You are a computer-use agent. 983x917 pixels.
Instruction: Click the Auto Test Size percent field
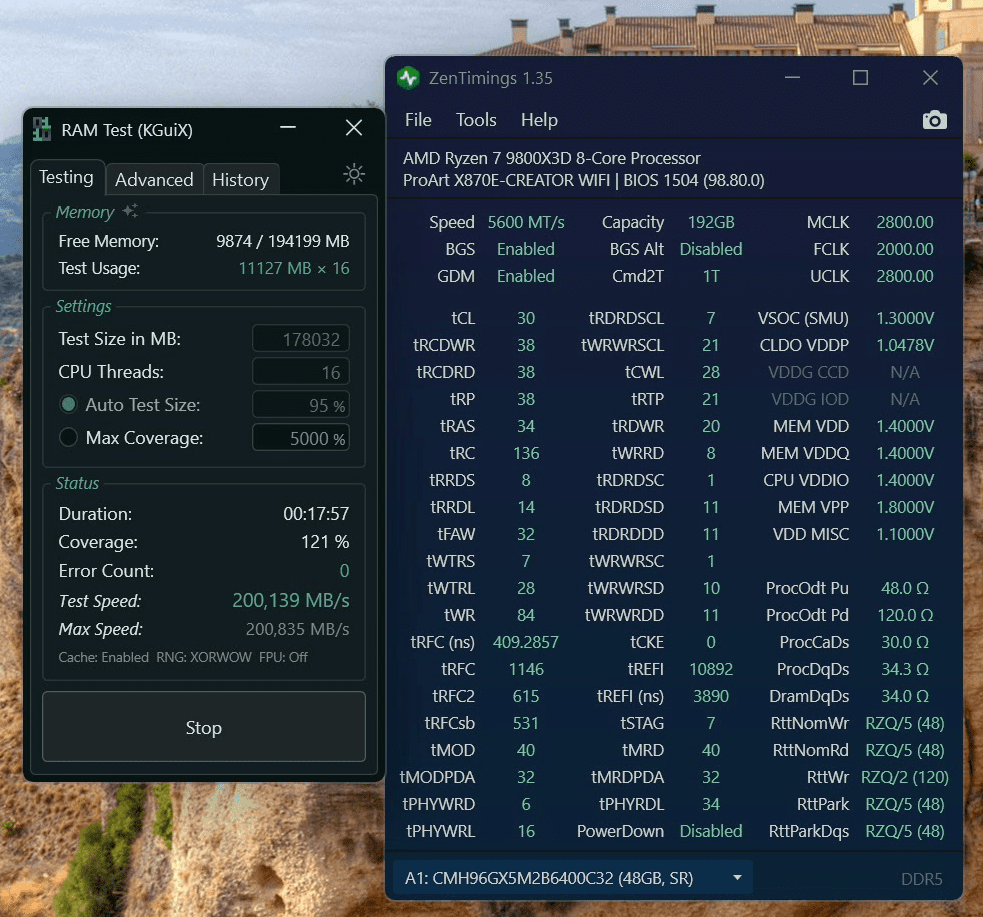301,405
